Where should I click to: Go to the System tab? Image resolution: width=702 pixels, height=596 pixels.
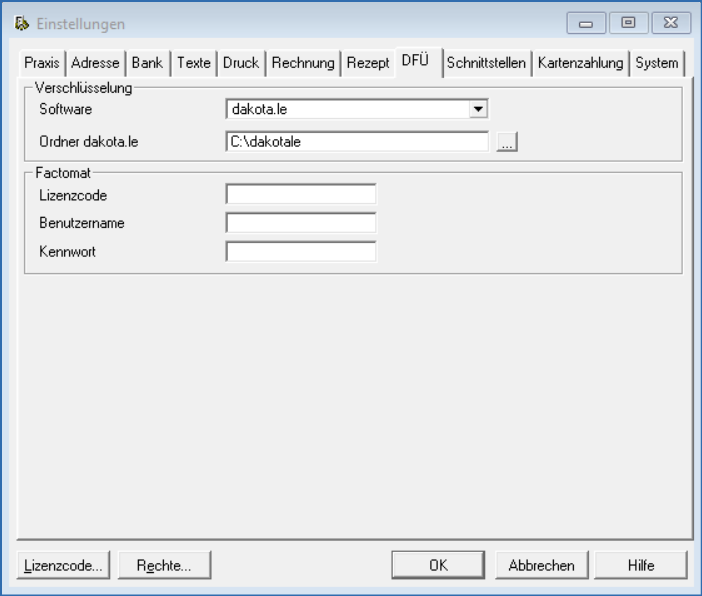pos(656,63)
